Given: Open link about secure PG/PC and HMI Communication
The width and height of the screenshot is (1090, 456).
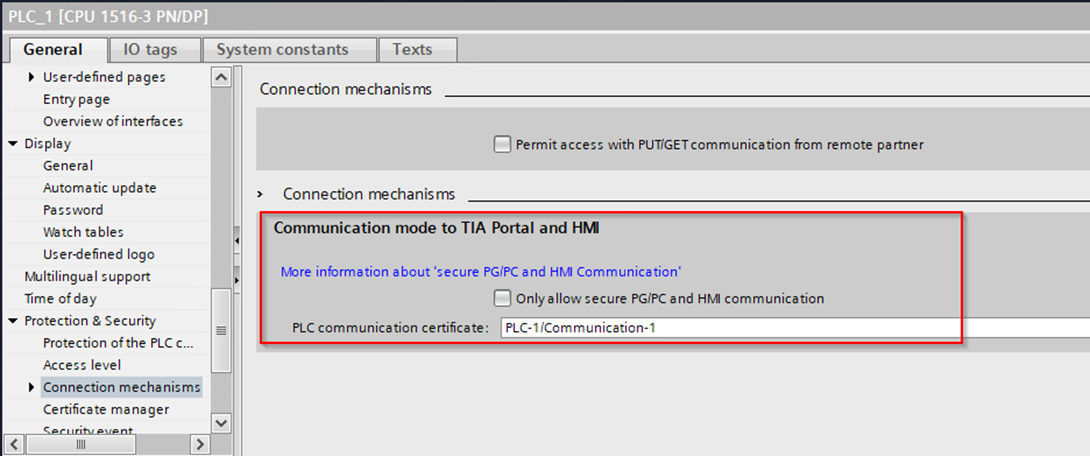Looking at the screenshot, I should pos(481,272).
